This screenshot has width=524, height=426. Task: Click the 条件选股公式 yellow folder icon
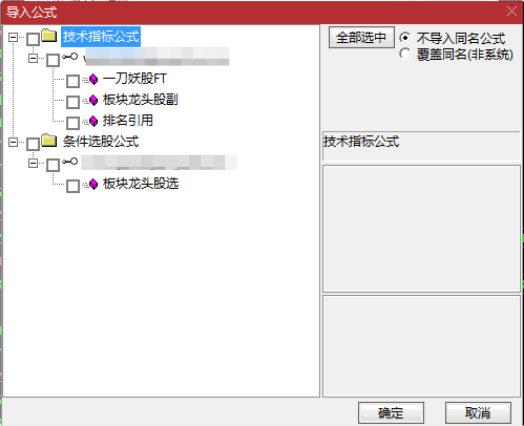click(49, 140)
